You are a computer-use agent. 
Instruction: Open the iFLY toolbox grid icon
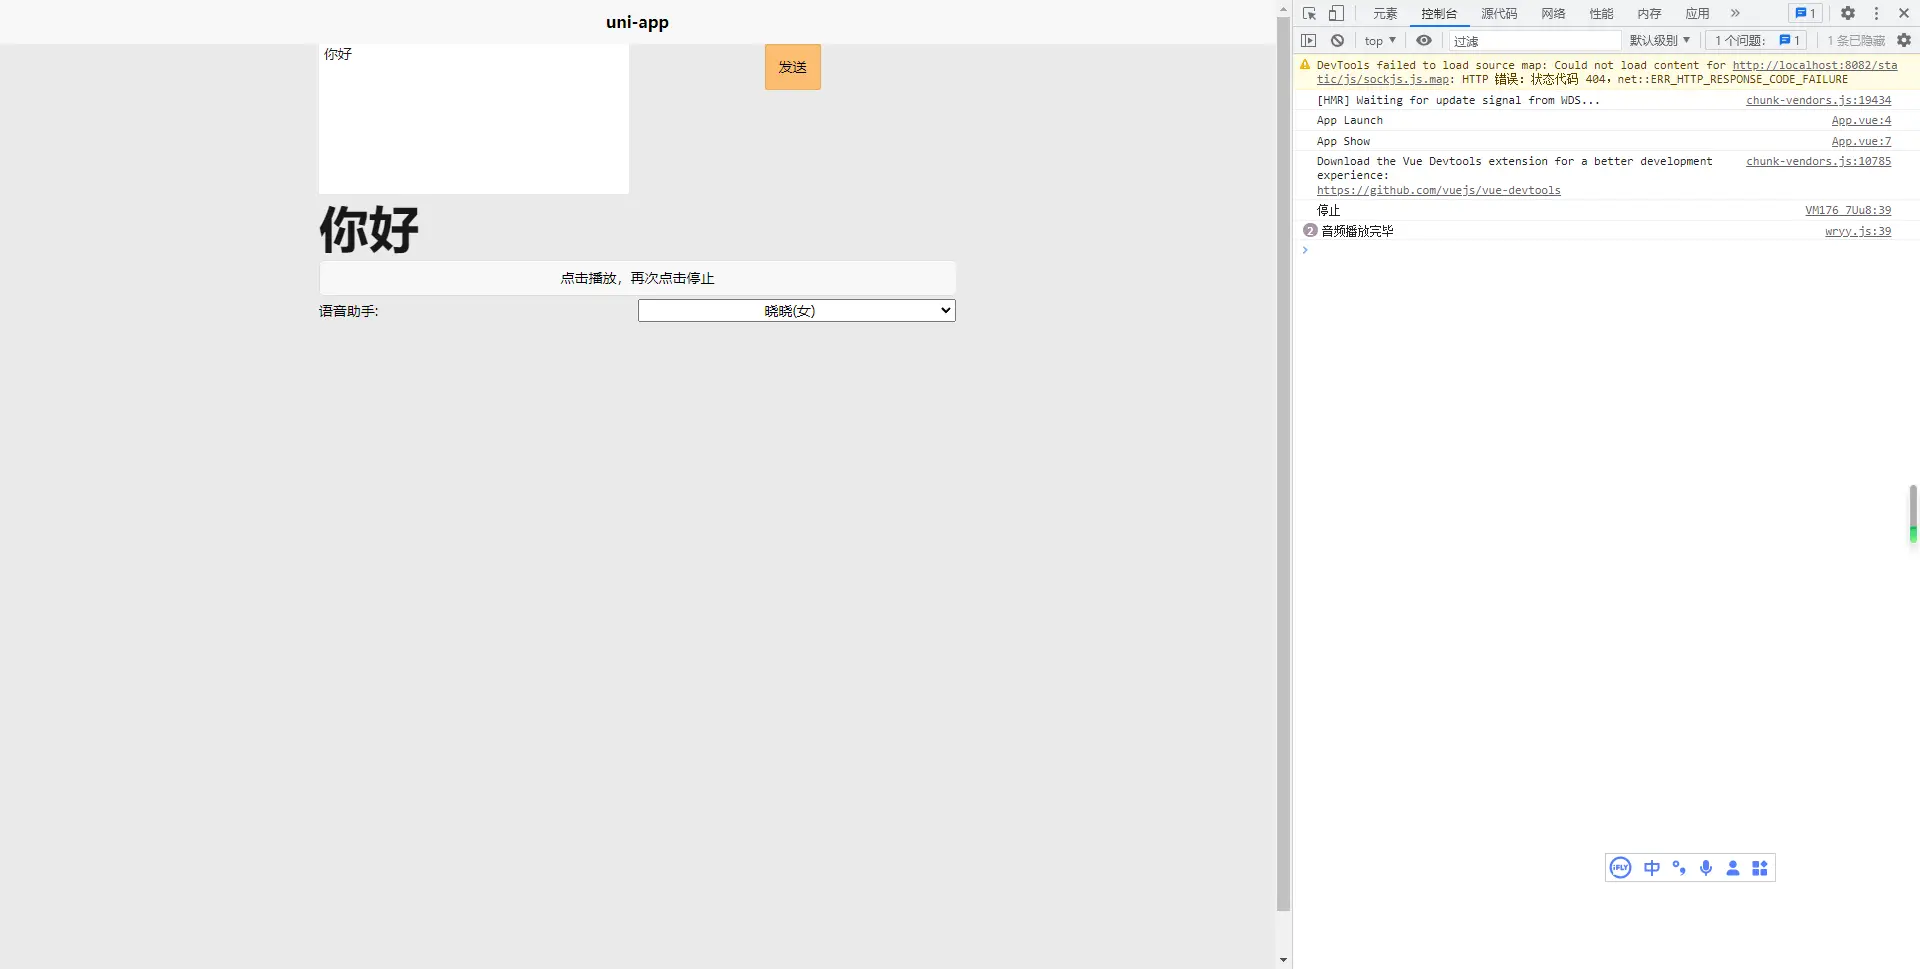point(1760,868)
